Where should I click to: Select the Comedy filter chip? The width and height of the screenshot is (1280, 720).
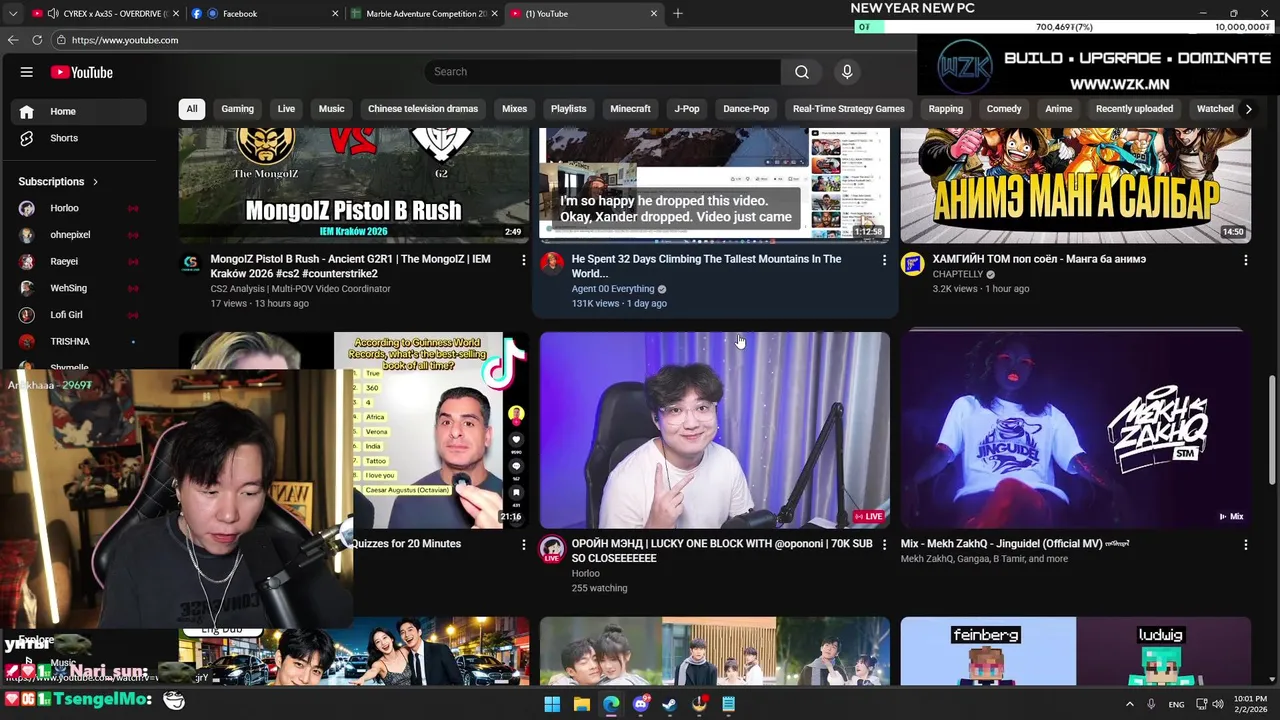pyautogui.click(x=1004, y=109)
